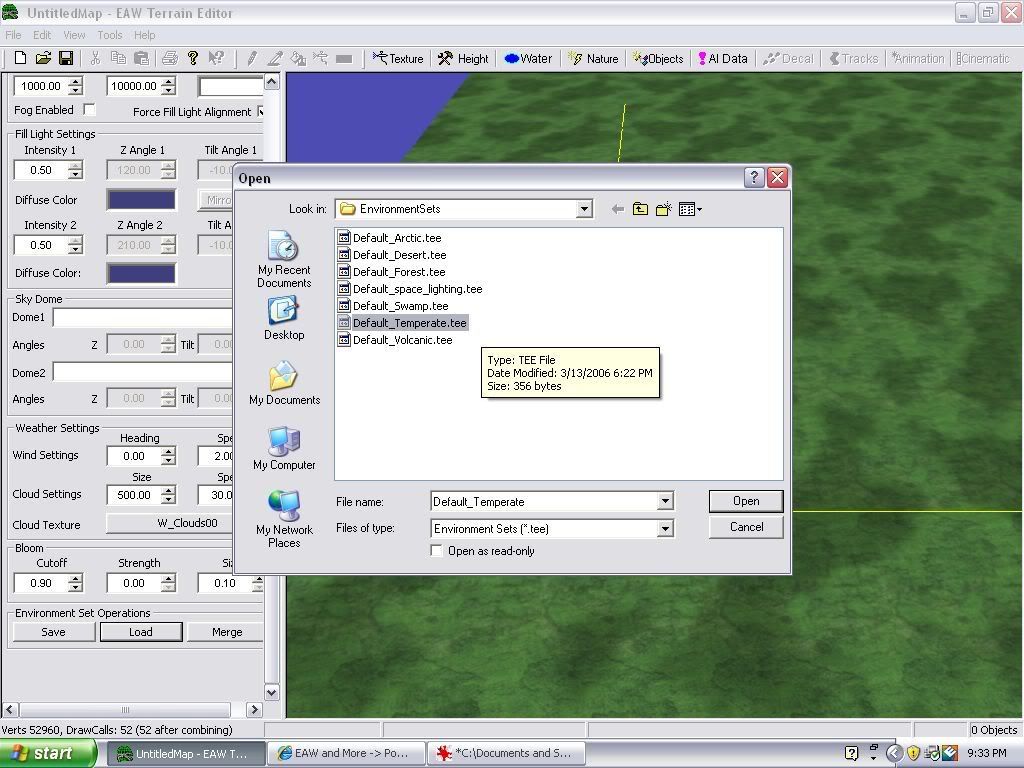The height and width of the screenshot is (768, 1024).
Task: Create new folder in Open dialog
Action: (x=664, y=209)
